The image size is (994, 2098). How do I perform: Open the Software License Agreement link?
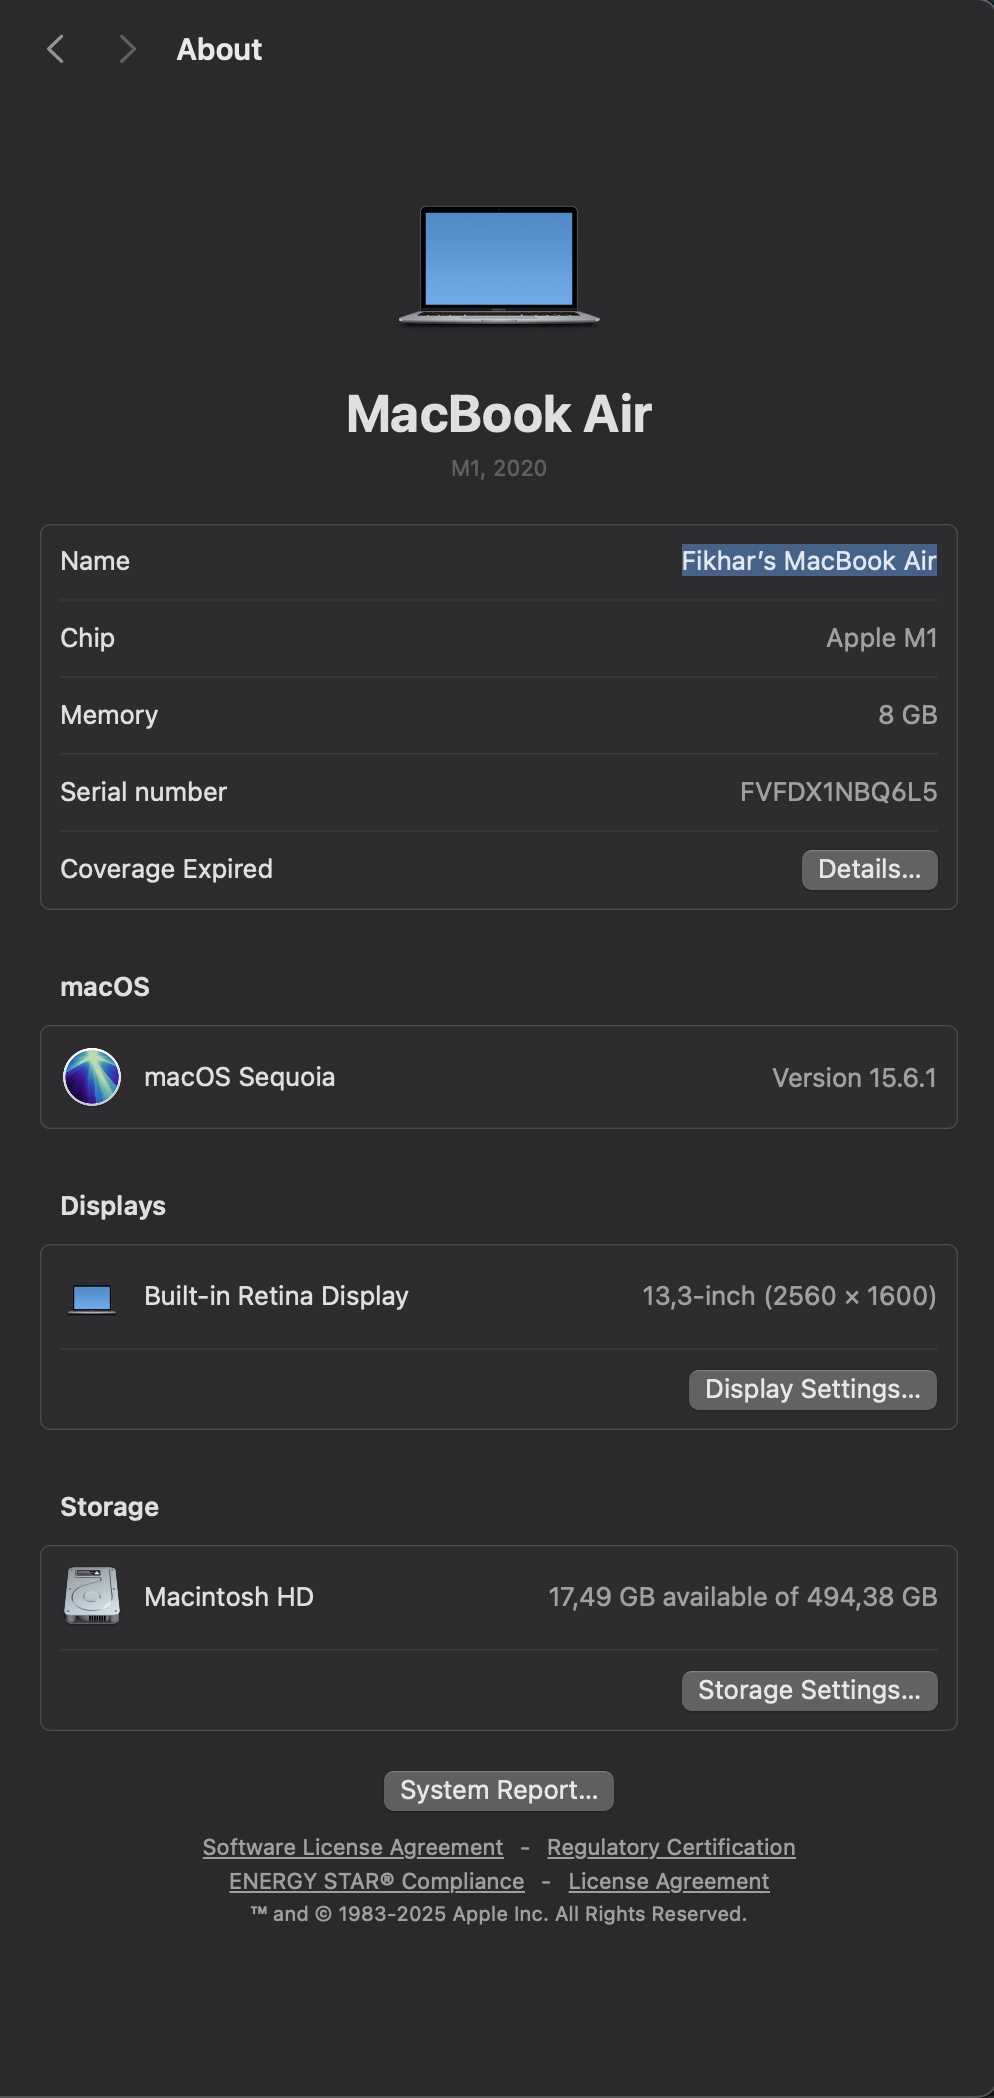pyautogui.click(x=352, y=1847)
